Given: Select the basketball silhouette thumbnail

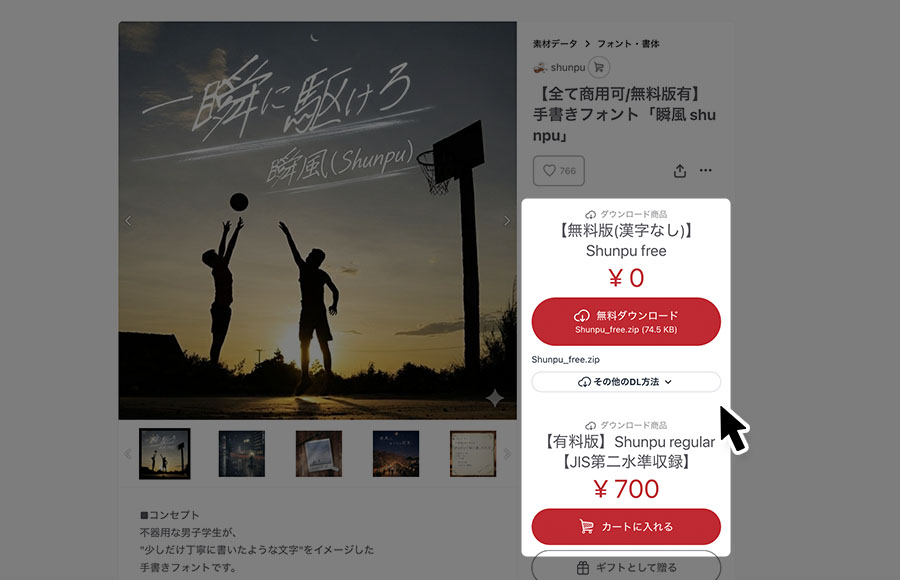Looking at the screenshot, I should point(165,454).
